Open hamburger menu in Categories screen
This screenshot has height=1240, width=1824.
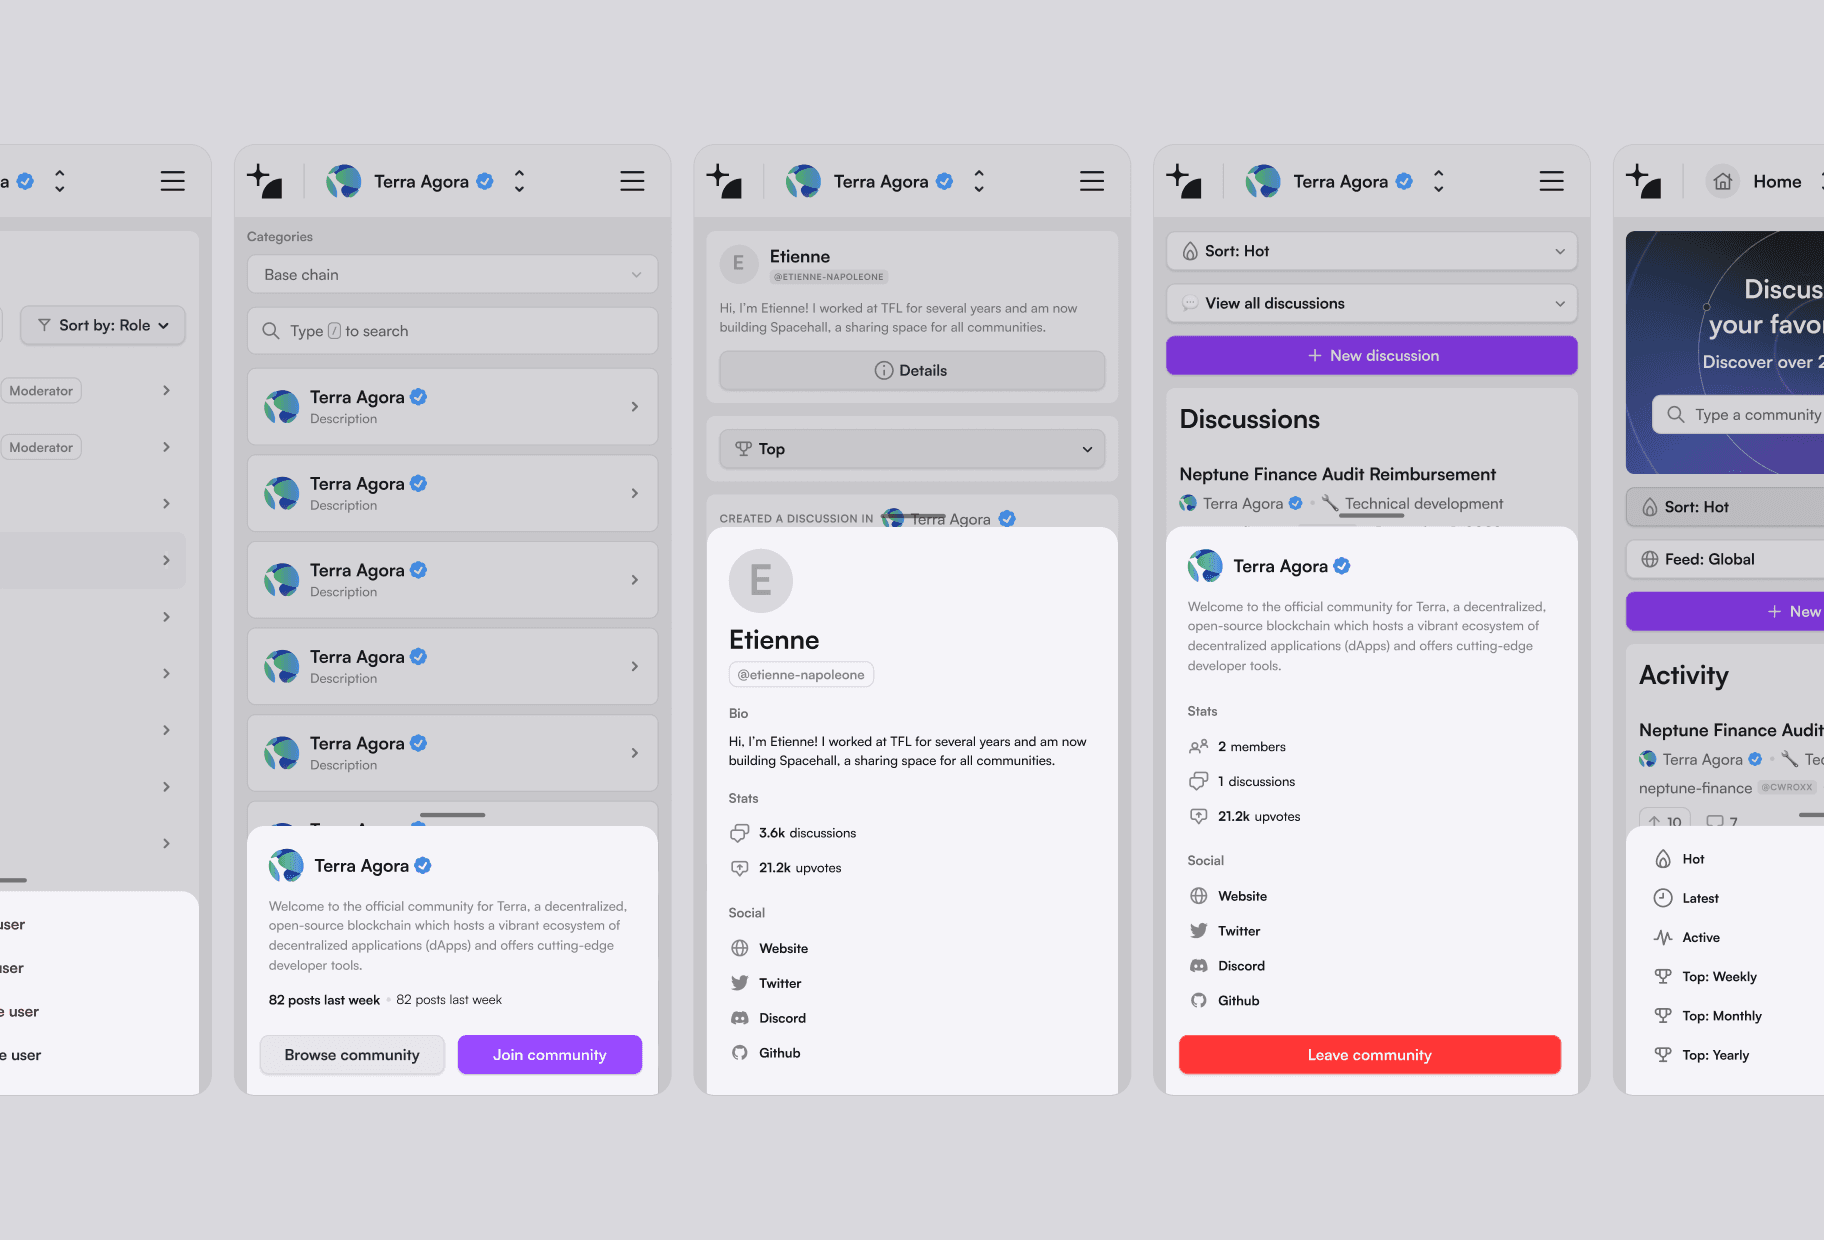632,181
